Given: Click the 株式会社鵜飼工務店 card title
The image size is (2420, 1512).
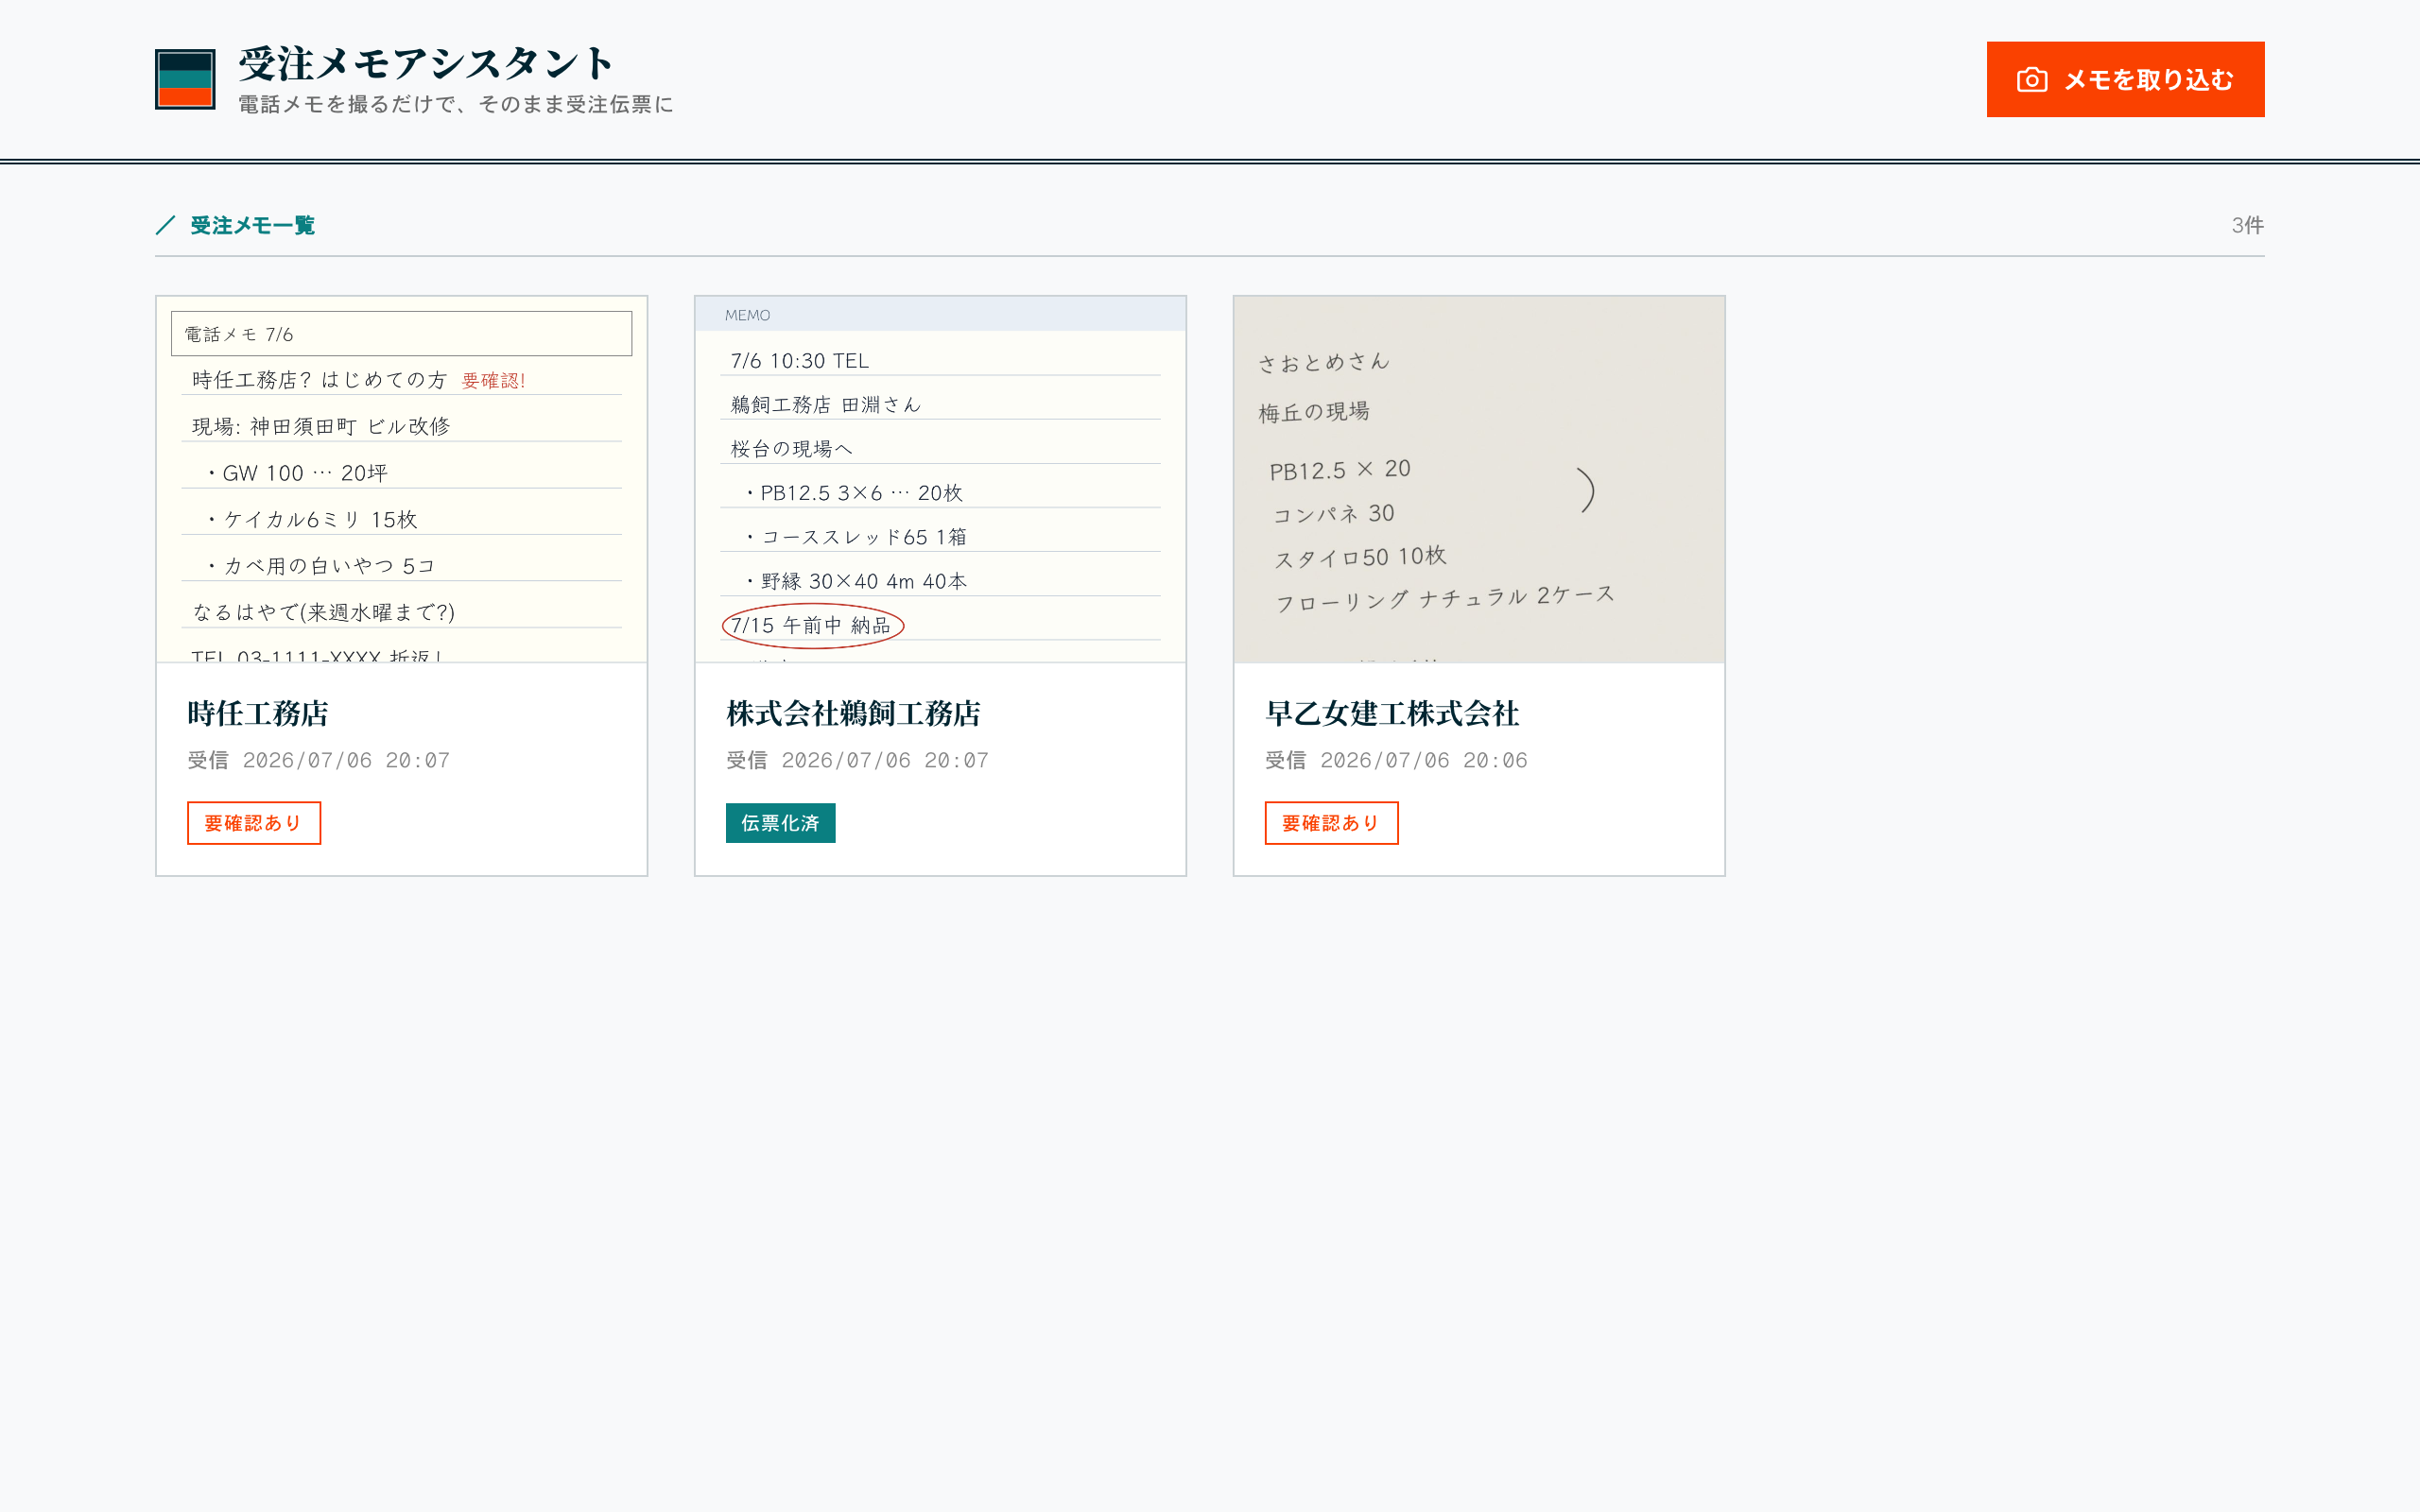Looking at the screenshot, I should coord(853,713).
